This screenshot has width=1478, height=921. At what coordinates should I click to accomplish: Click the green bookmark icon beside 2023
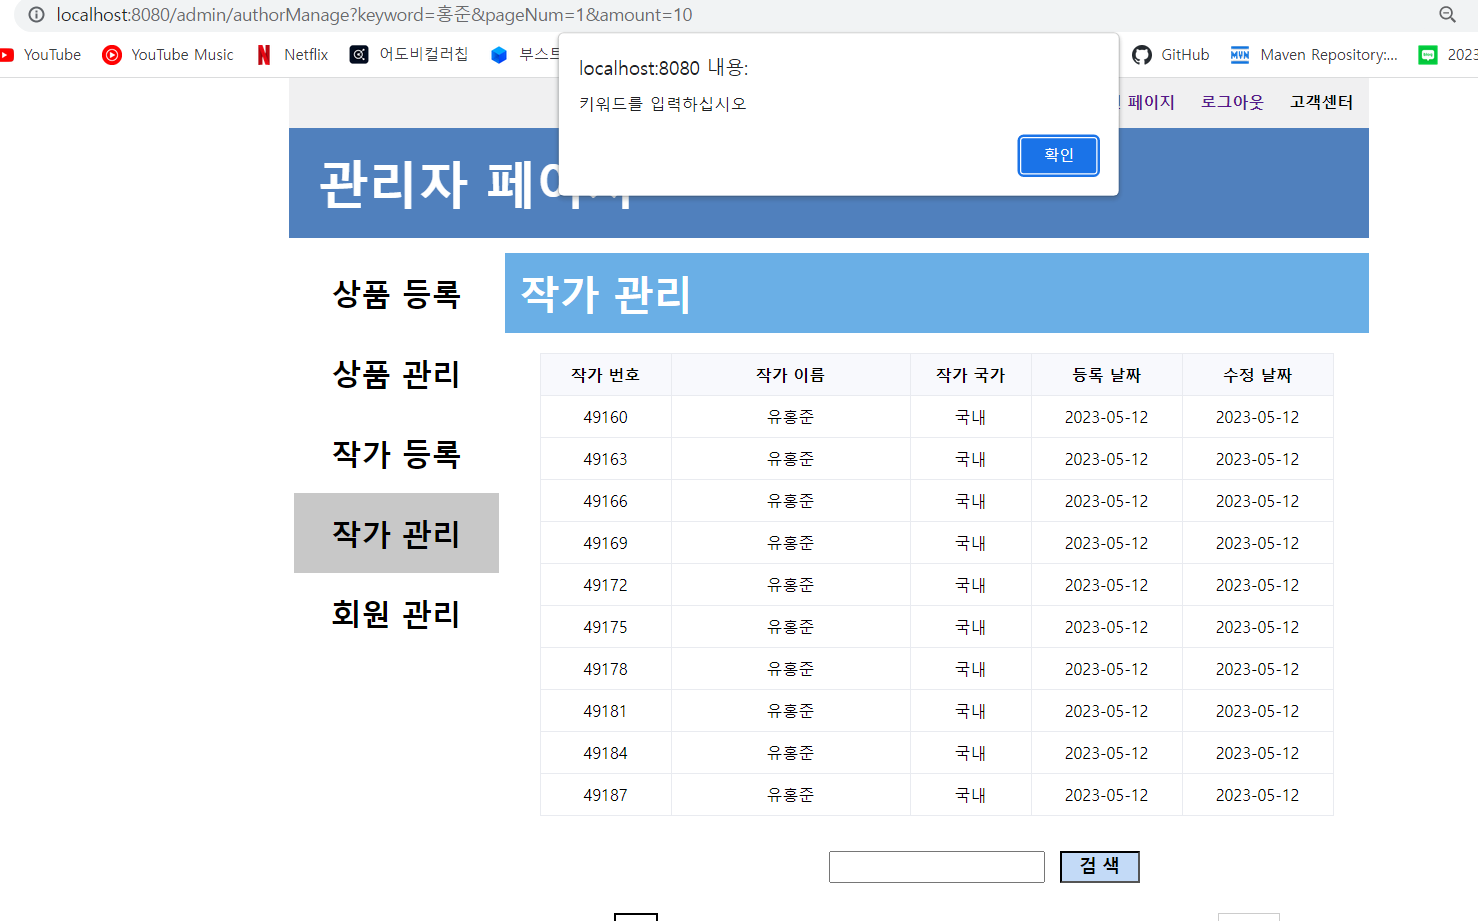click(1428, 55)
